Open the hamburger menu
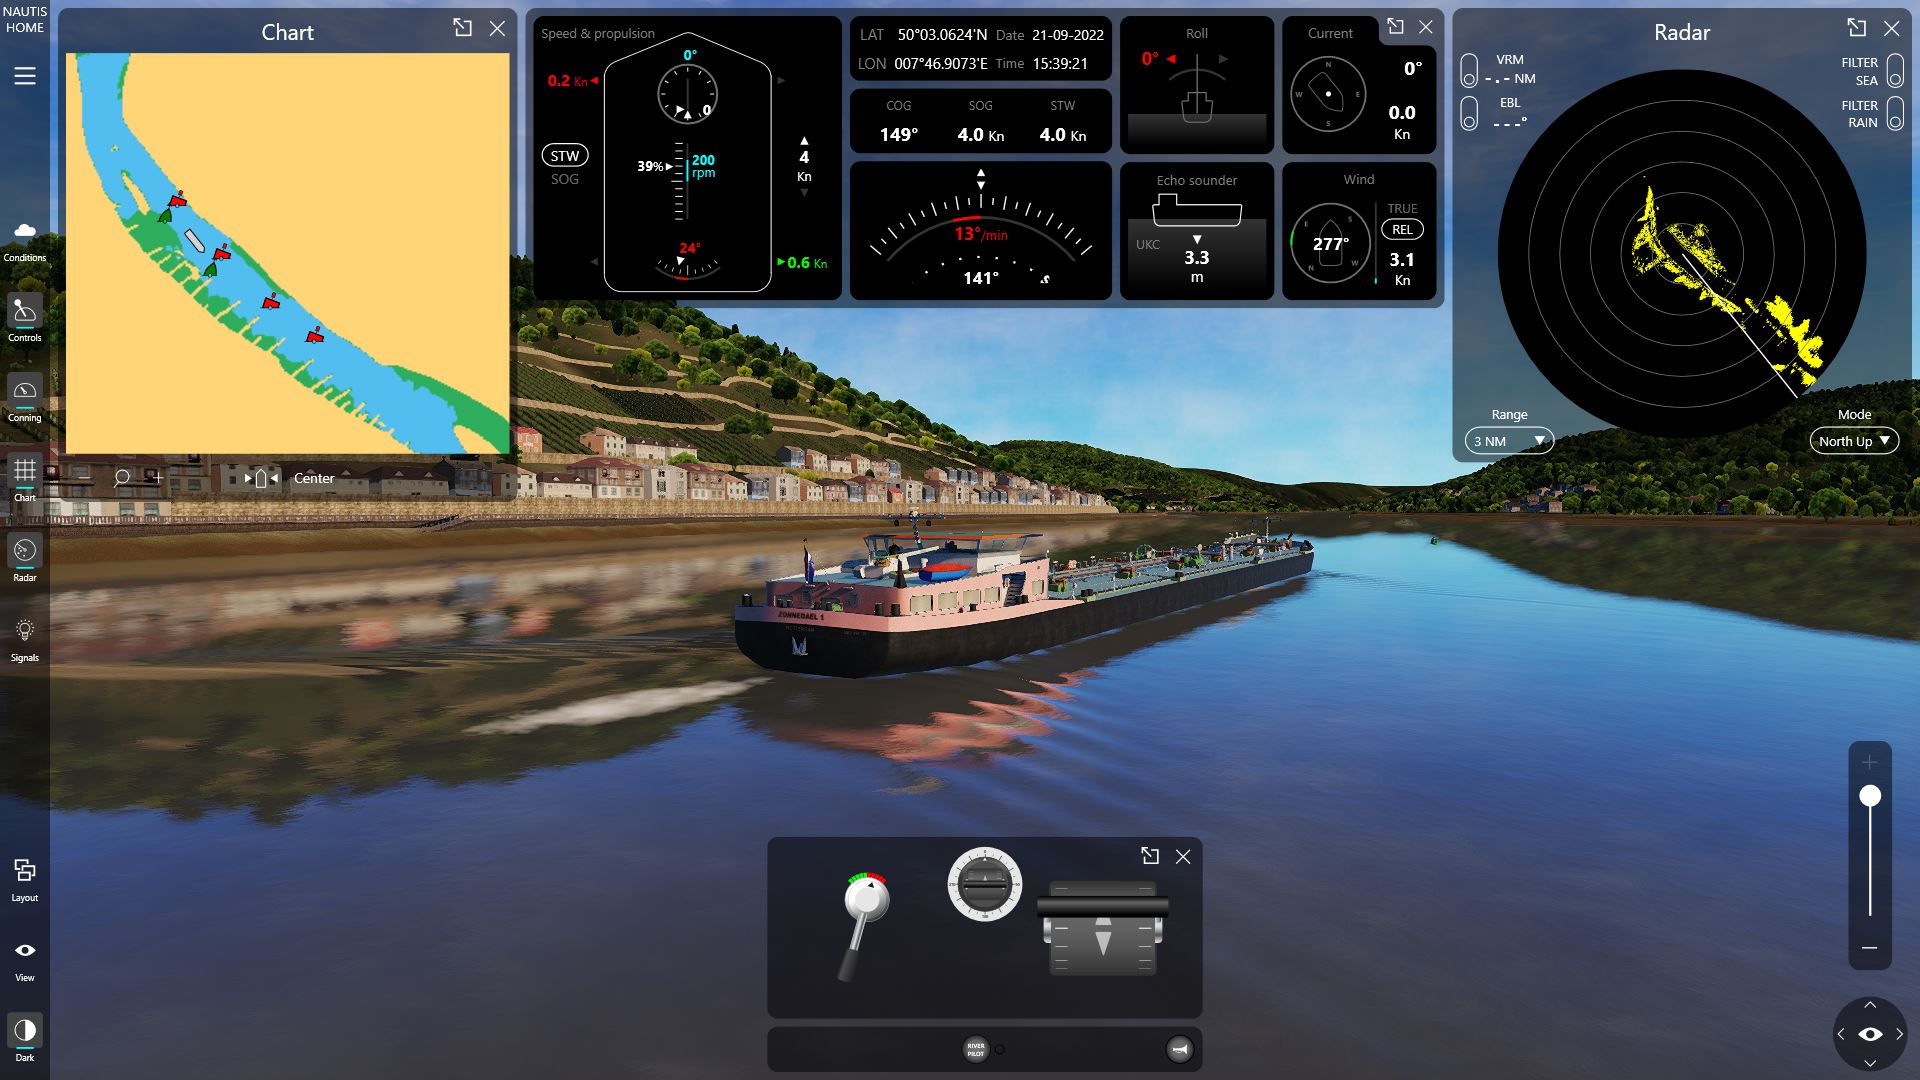 tap(25, 76)
